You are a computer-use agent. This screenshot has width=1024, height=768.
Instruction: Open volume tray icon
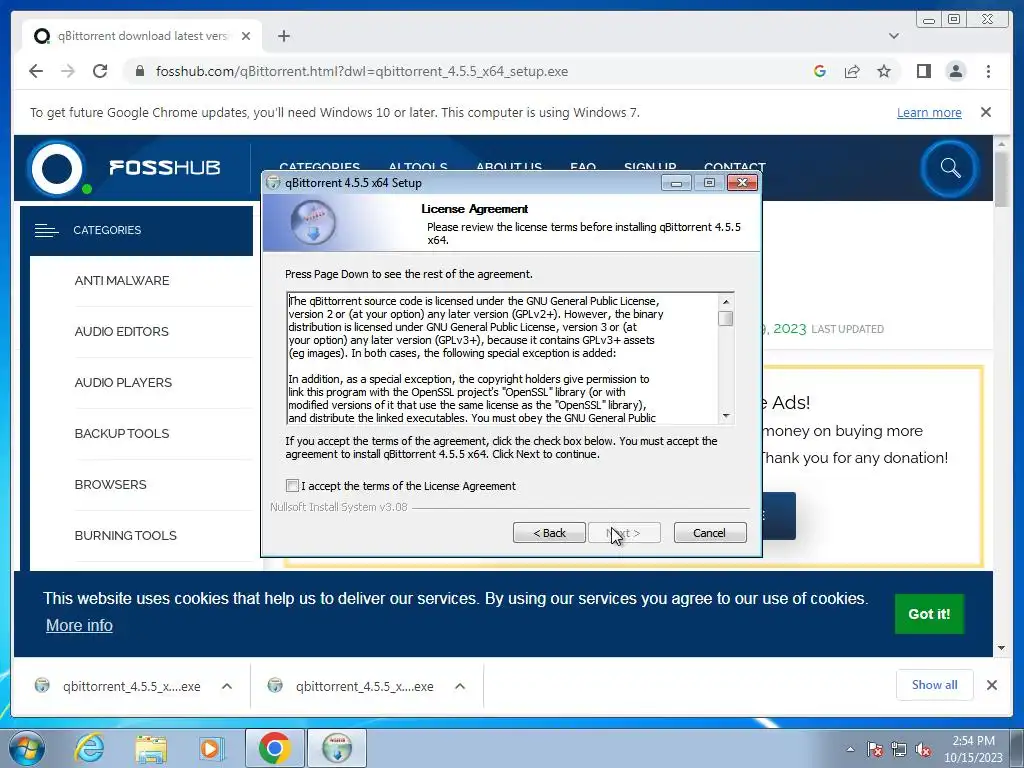[x=923, y=749]
